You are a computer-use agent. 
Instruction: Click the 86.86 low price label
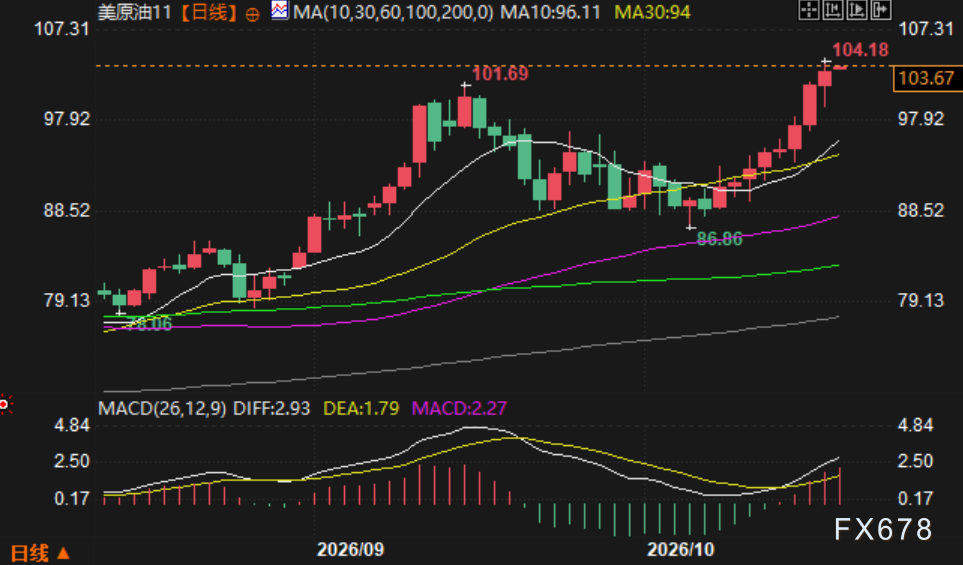point(719,239)
